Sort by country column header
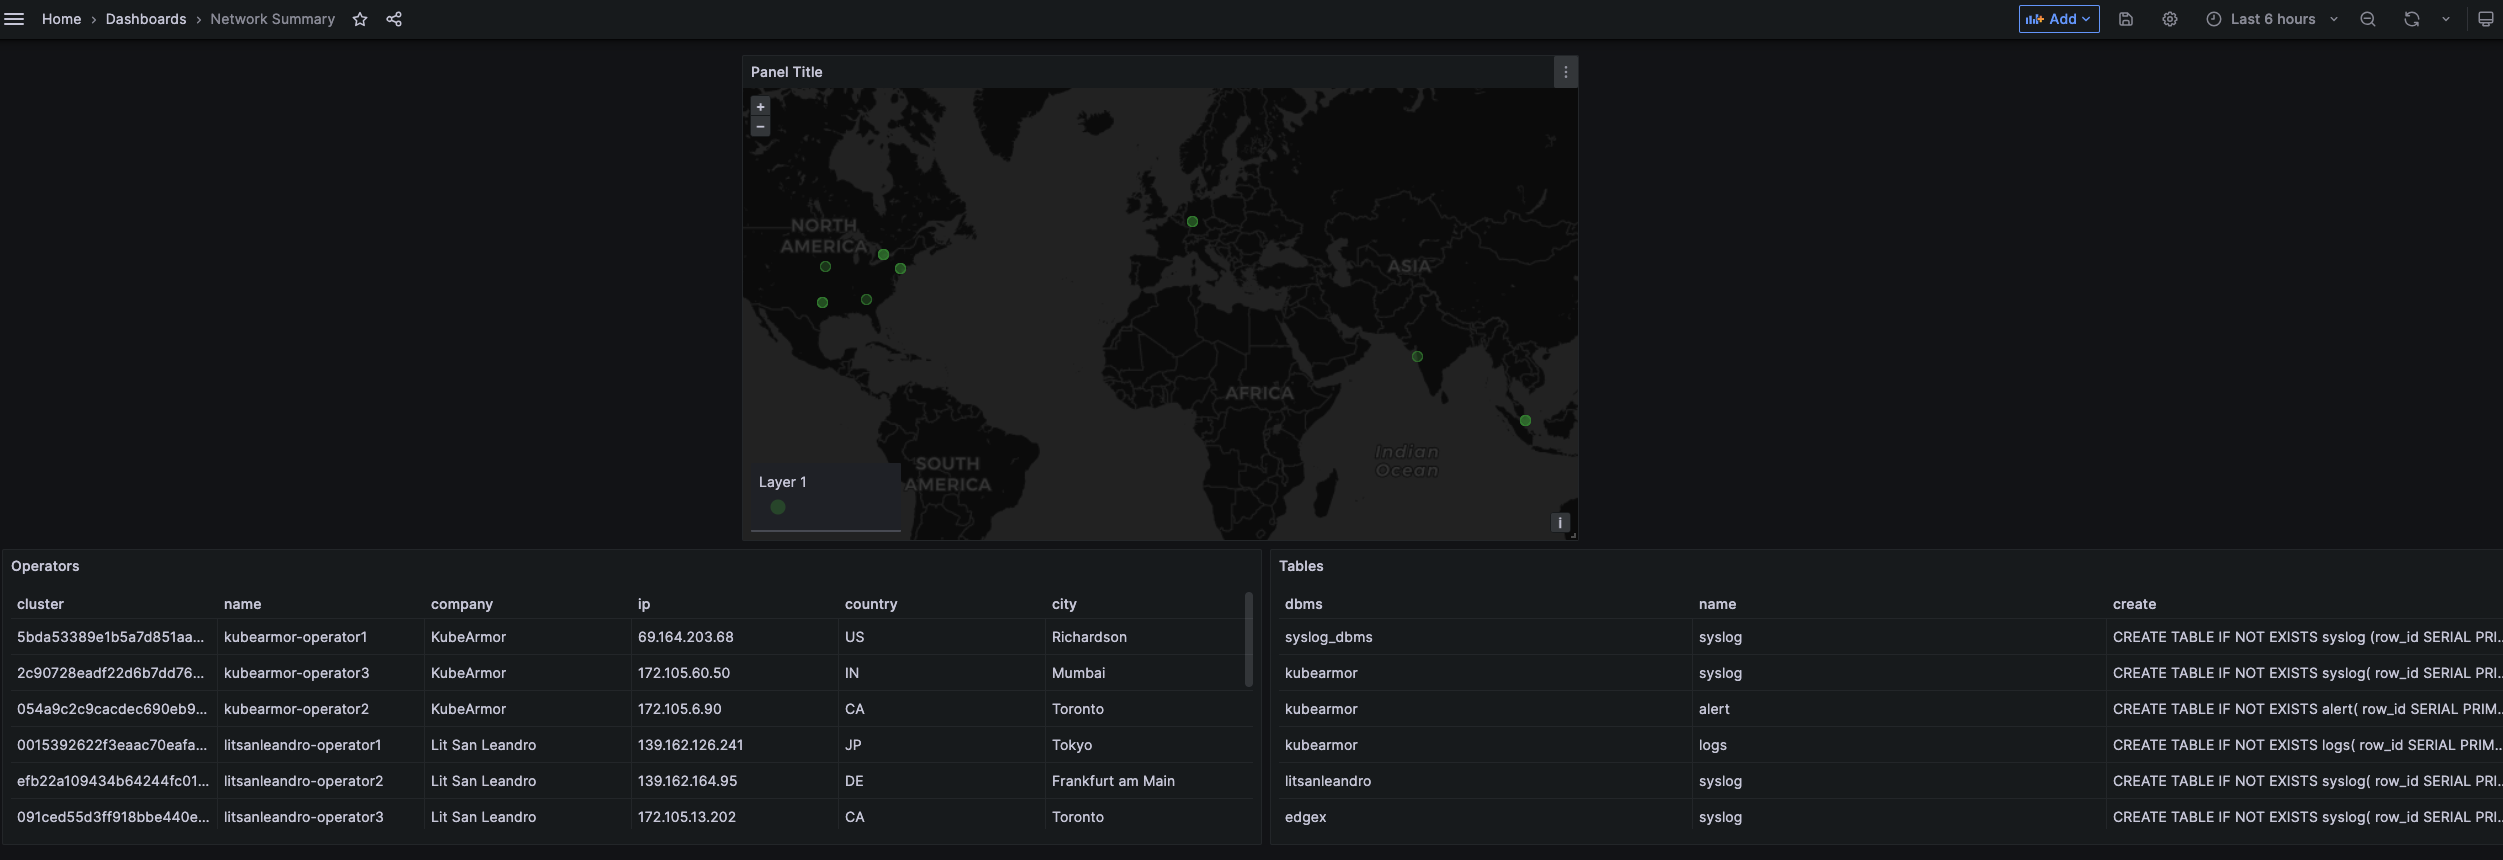Viewport: 2503px width, 860px height. point(871,604)
